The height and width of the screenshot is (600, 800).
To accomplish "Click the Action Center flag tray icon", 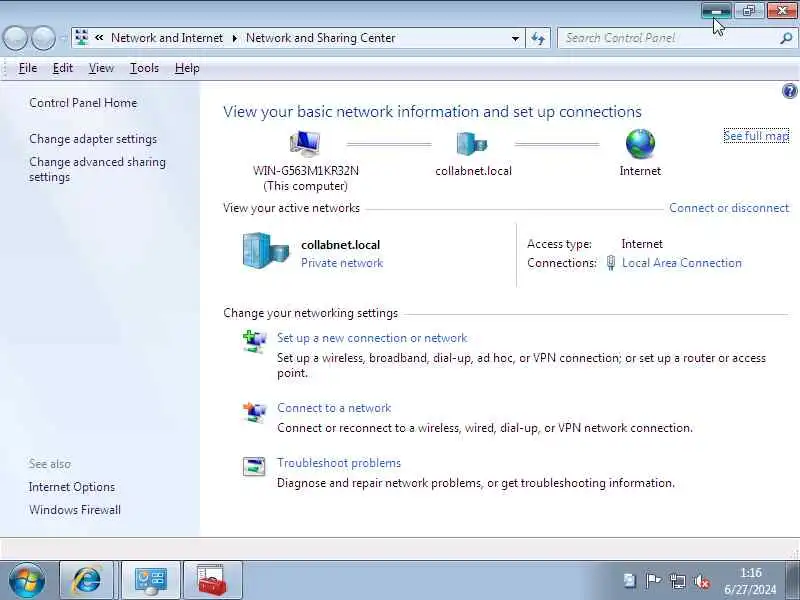I will click(x=653, y=581).
